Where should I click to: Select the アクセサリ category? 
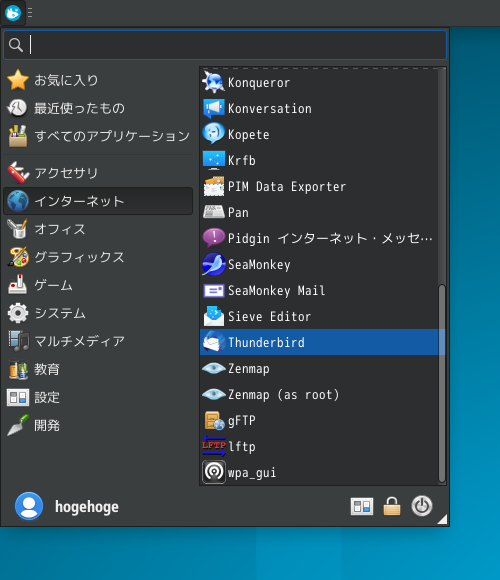(98, 173)
